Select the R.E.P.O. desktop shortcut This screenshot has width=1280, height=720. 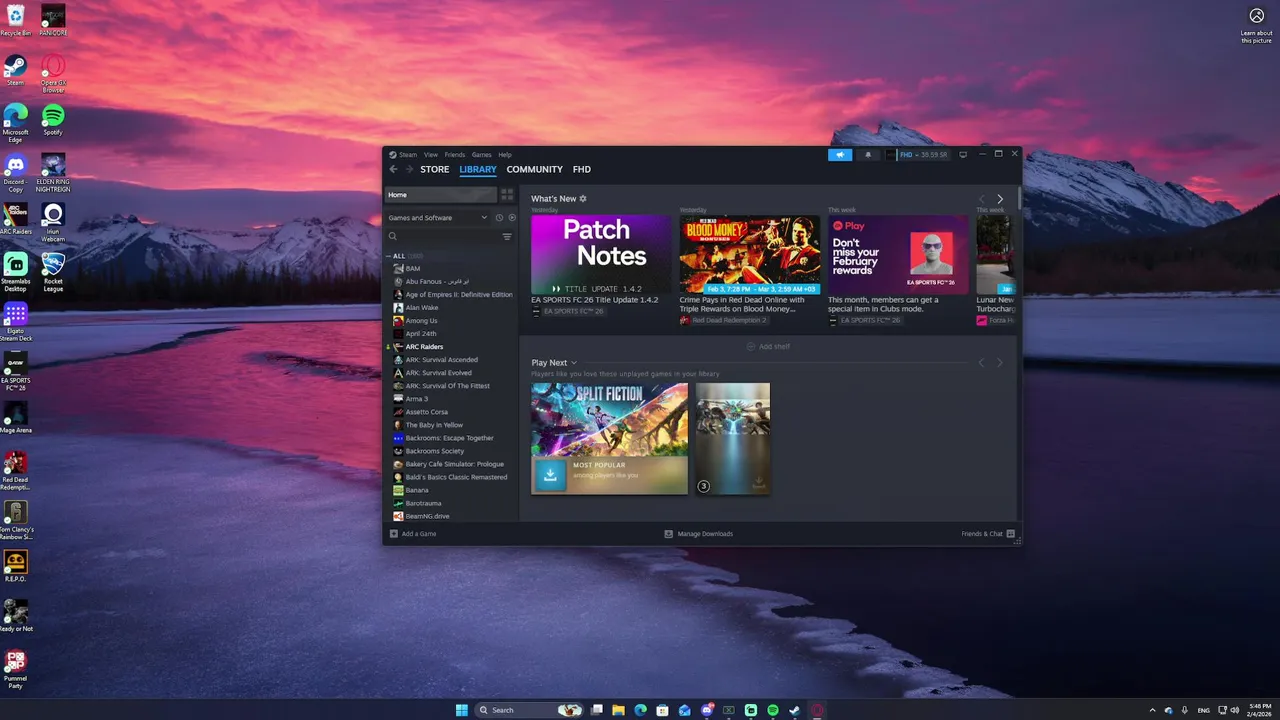point(15,566)
